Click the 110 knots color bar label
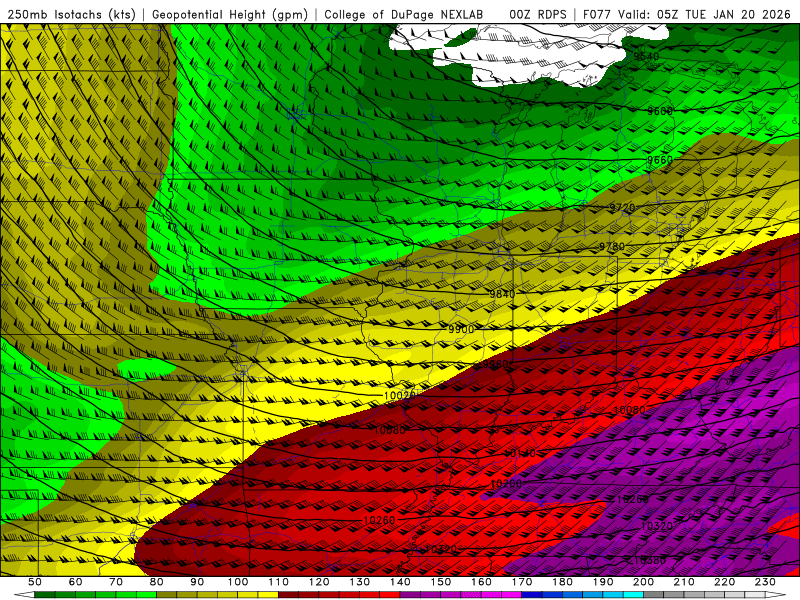Image resolution: width=800 pixels, height=600 pixels. [278, 582]
